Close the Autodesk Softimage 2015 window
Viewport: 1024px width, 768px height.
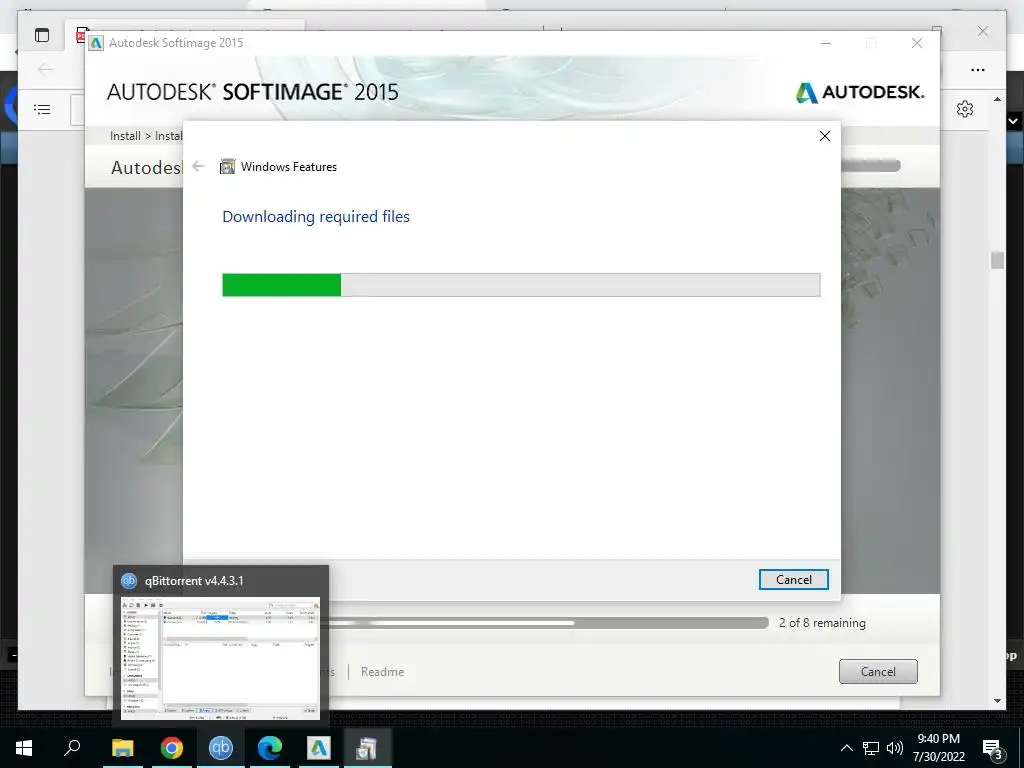click(x=917, y=43)
